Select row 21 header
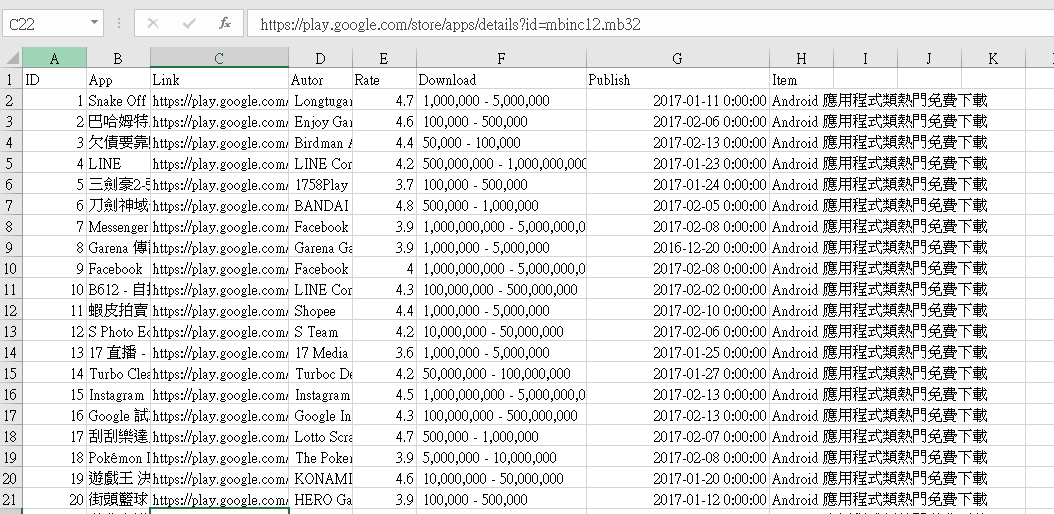Screen dimensions: 1054x514 (x=11, y=499)
